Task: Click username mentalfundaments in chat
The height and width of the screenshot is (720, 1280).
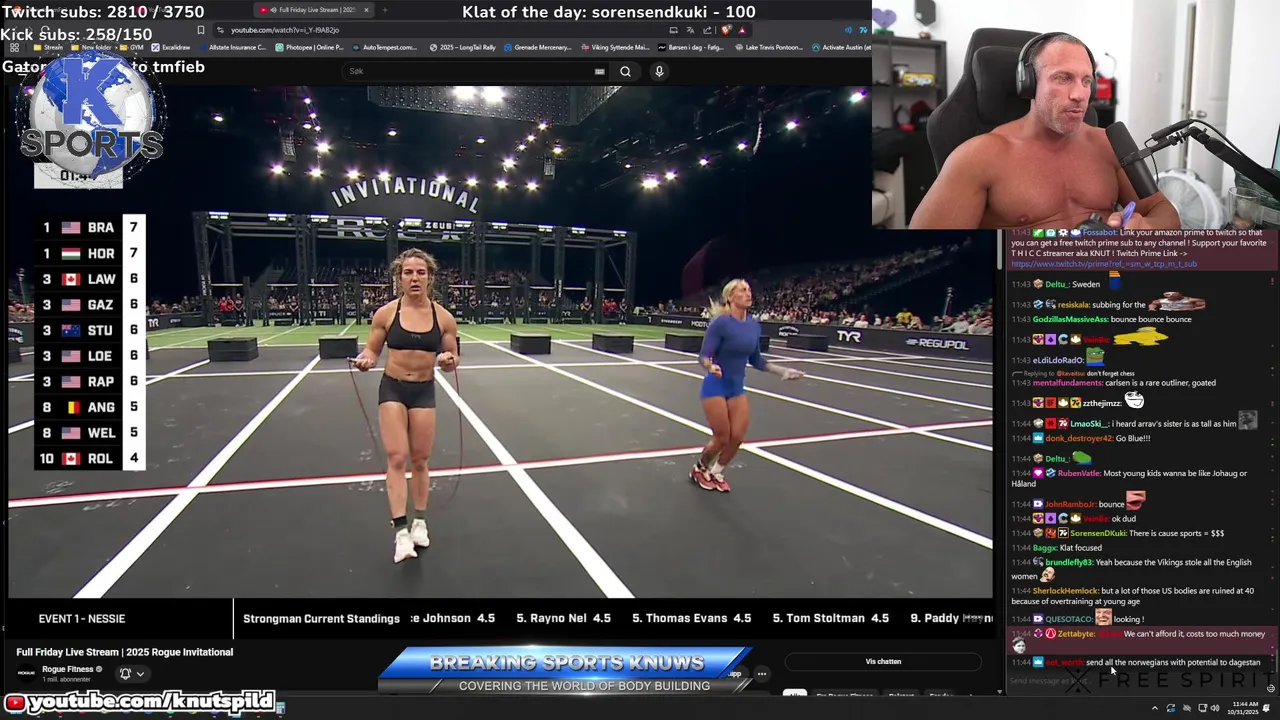Action: point(1068,382)
